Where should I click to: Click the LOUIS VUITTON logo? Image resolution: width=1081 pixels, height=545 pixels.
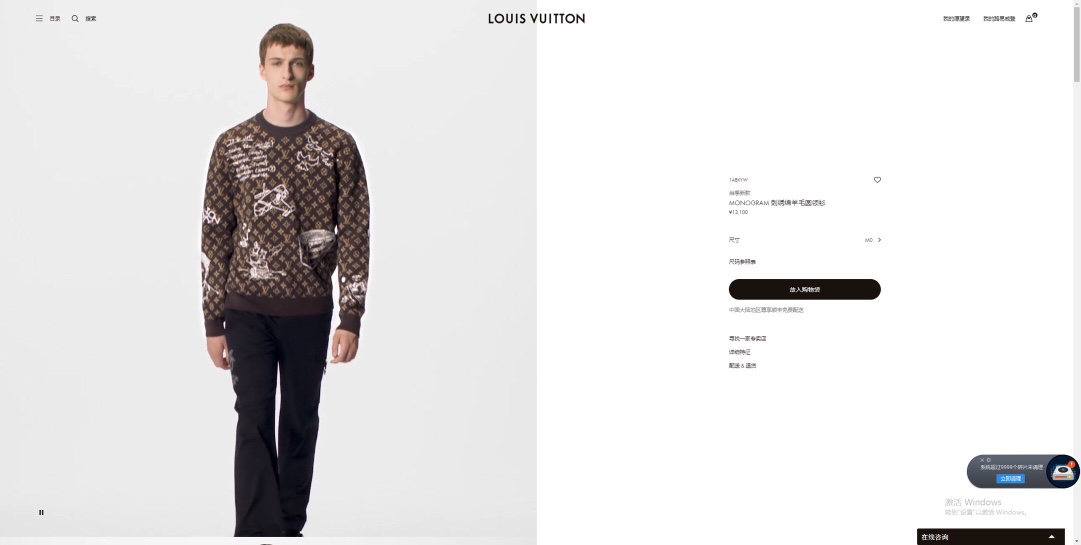(536, 19)
